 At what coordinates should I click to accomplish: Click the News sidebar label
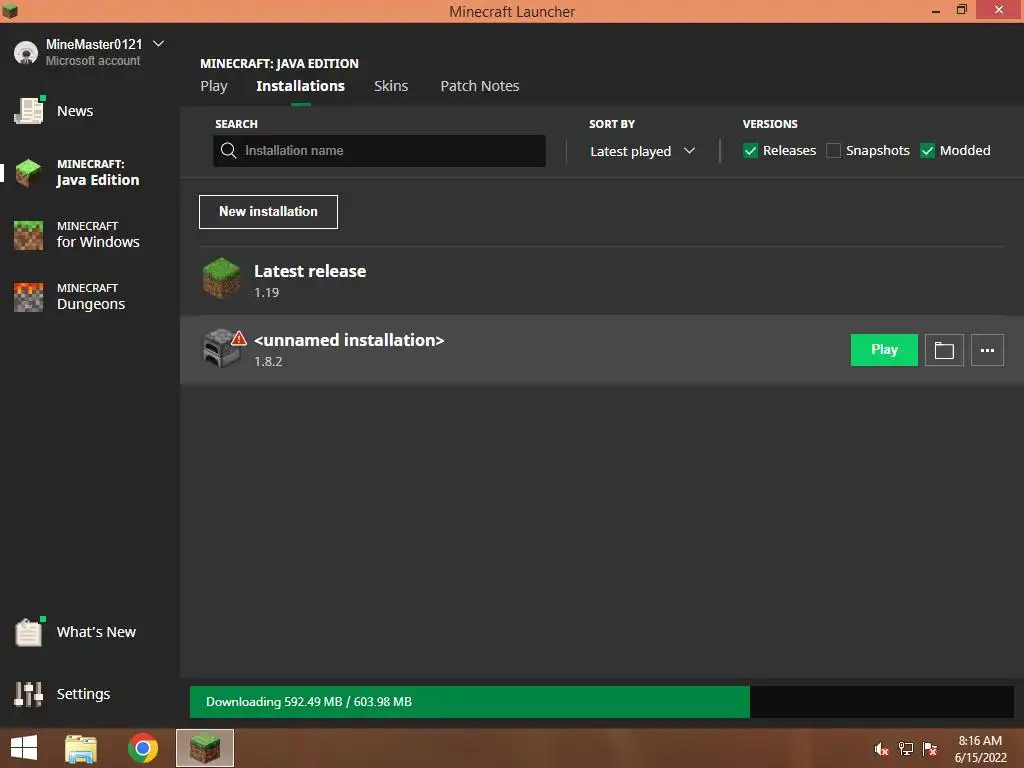pyautogui.click(x=75, y=111)
